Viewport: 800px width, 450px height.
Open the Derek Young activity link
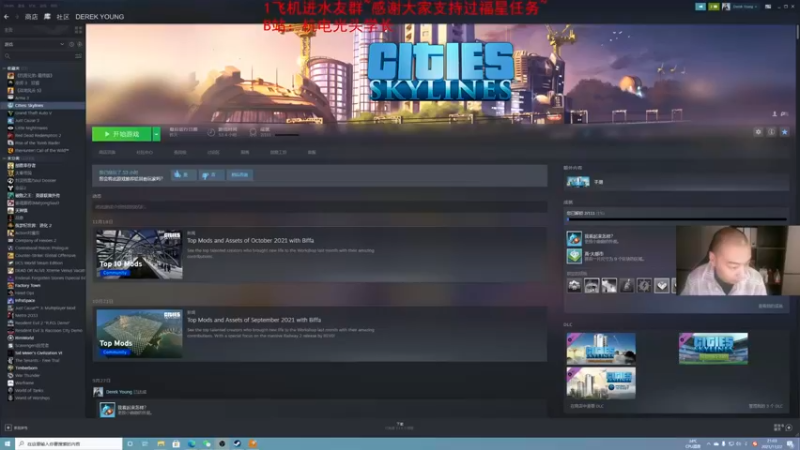tap(119, 392)
